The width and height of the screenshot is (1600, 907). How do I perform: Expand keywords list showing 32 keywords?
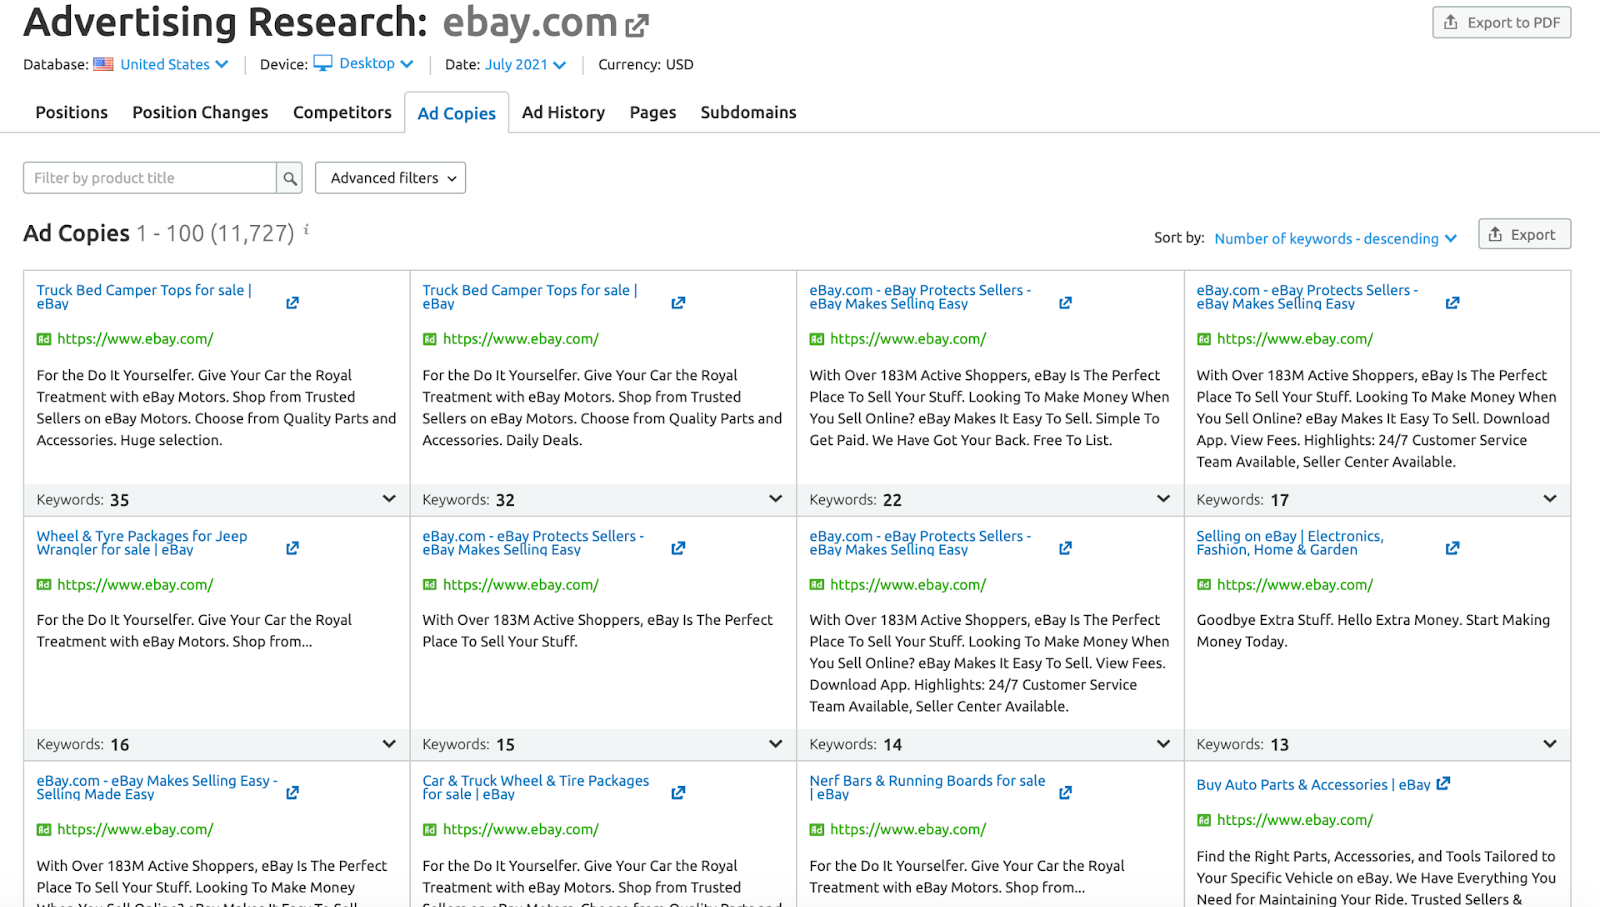click(775, 499)
